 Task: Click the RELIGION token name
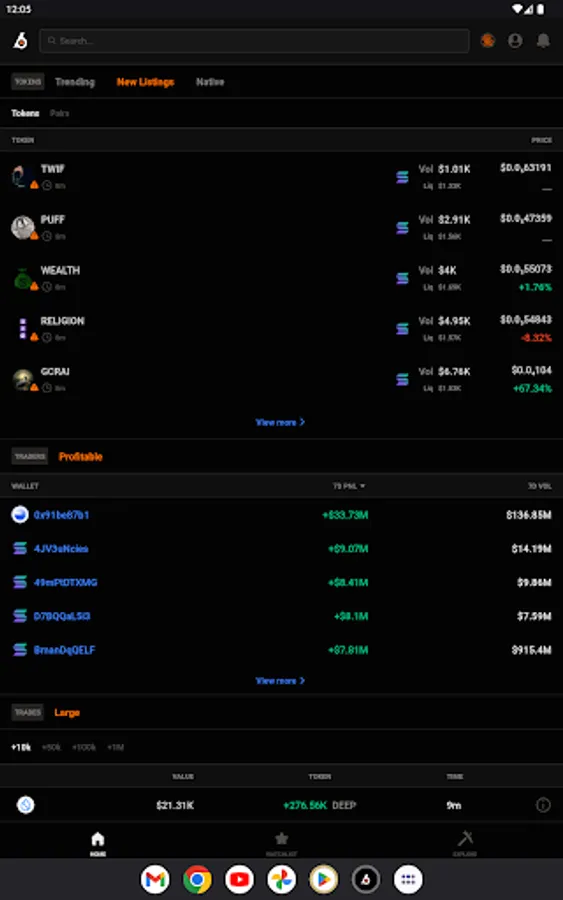(63, 320)
